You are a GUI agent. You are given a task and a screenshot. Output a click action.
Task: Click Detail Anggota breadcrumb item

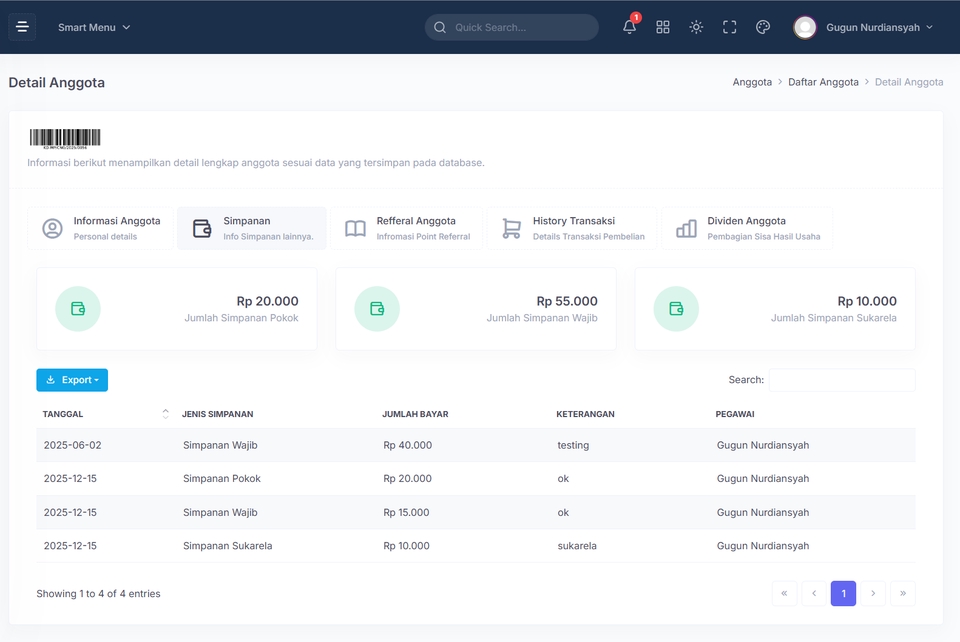(x=909, y=82)
